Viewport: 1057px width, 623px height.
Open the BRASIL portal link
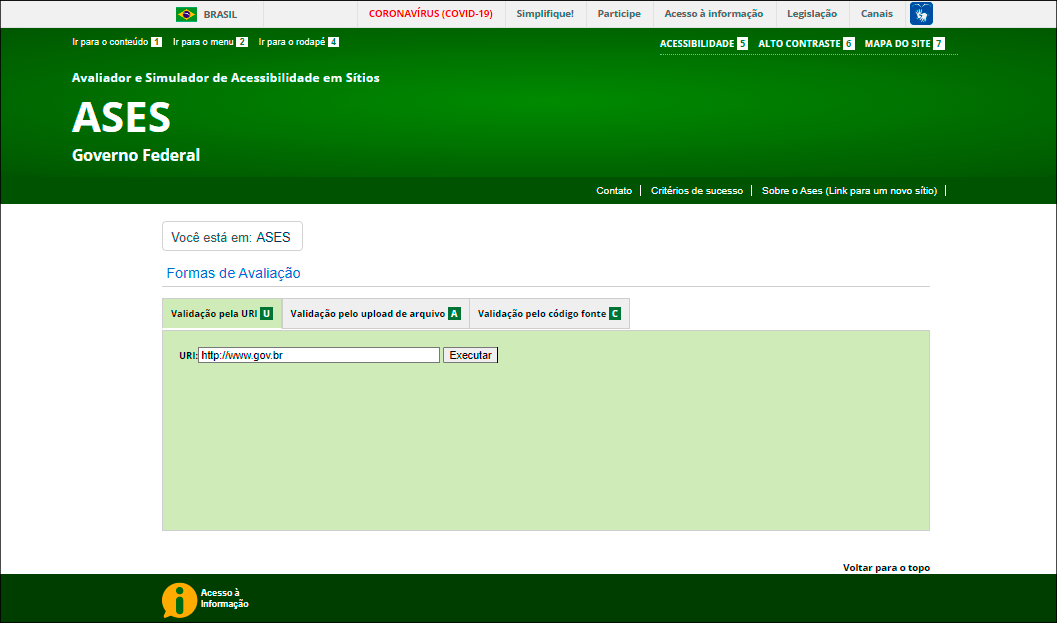220,14
